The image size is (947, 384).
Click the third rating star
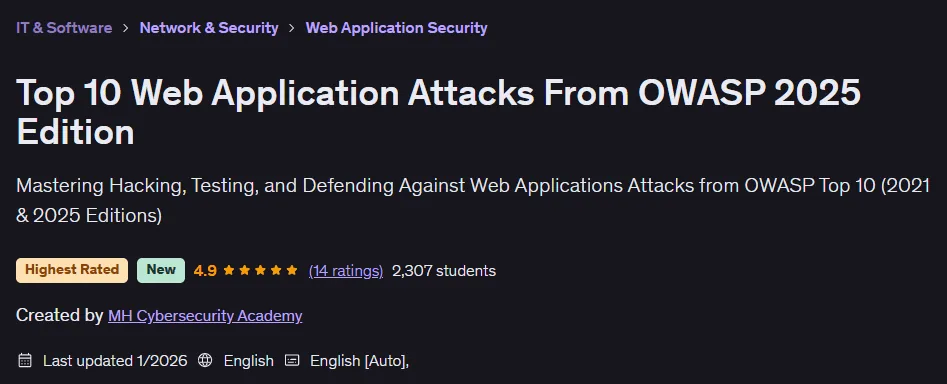[260, 270]
